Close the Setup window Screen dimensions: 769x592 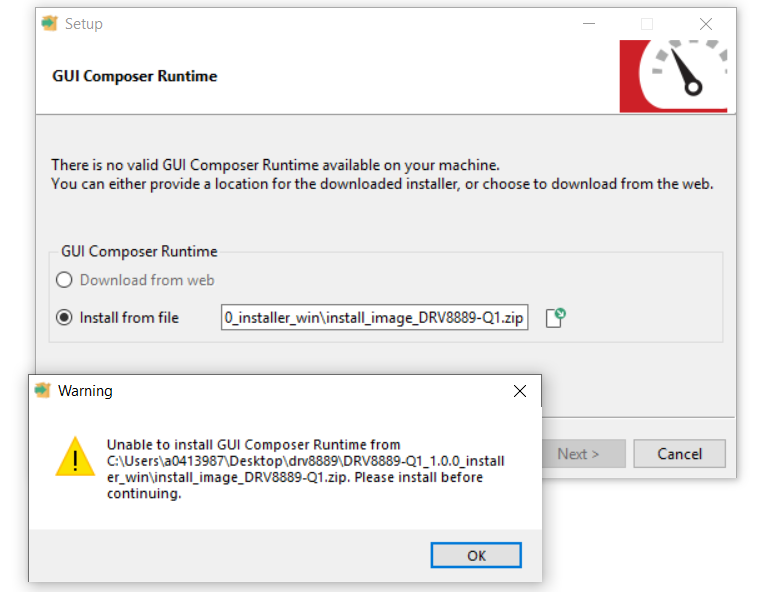click(x=706, y=24)
